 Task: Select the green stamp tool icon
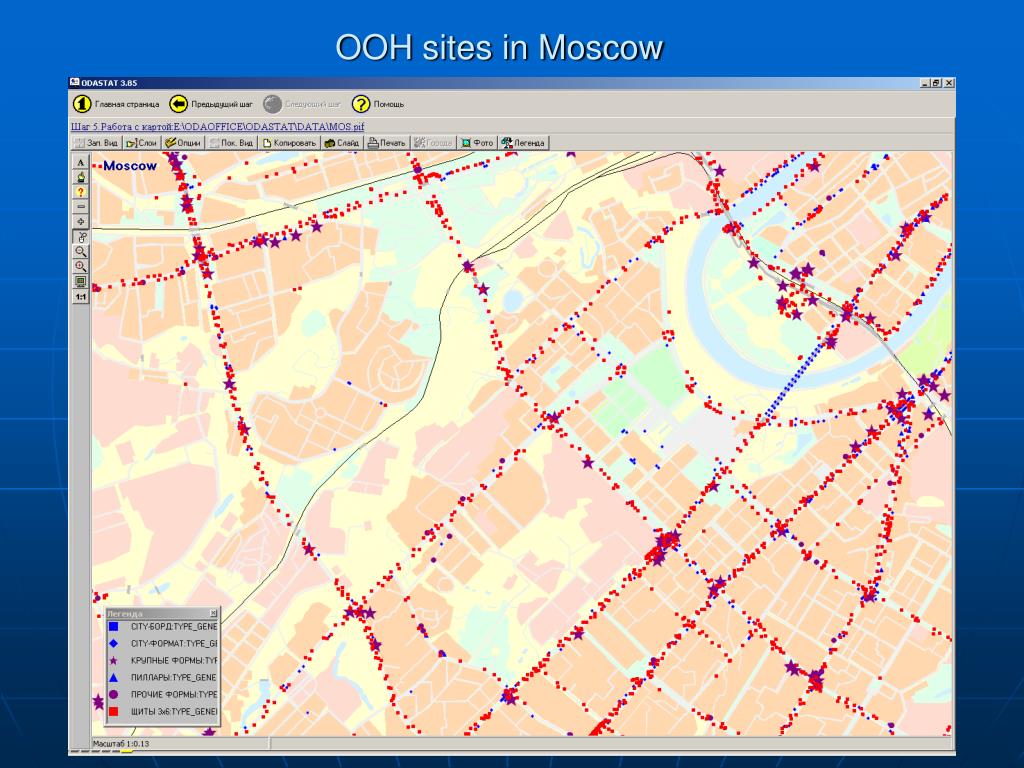[80, 177]
